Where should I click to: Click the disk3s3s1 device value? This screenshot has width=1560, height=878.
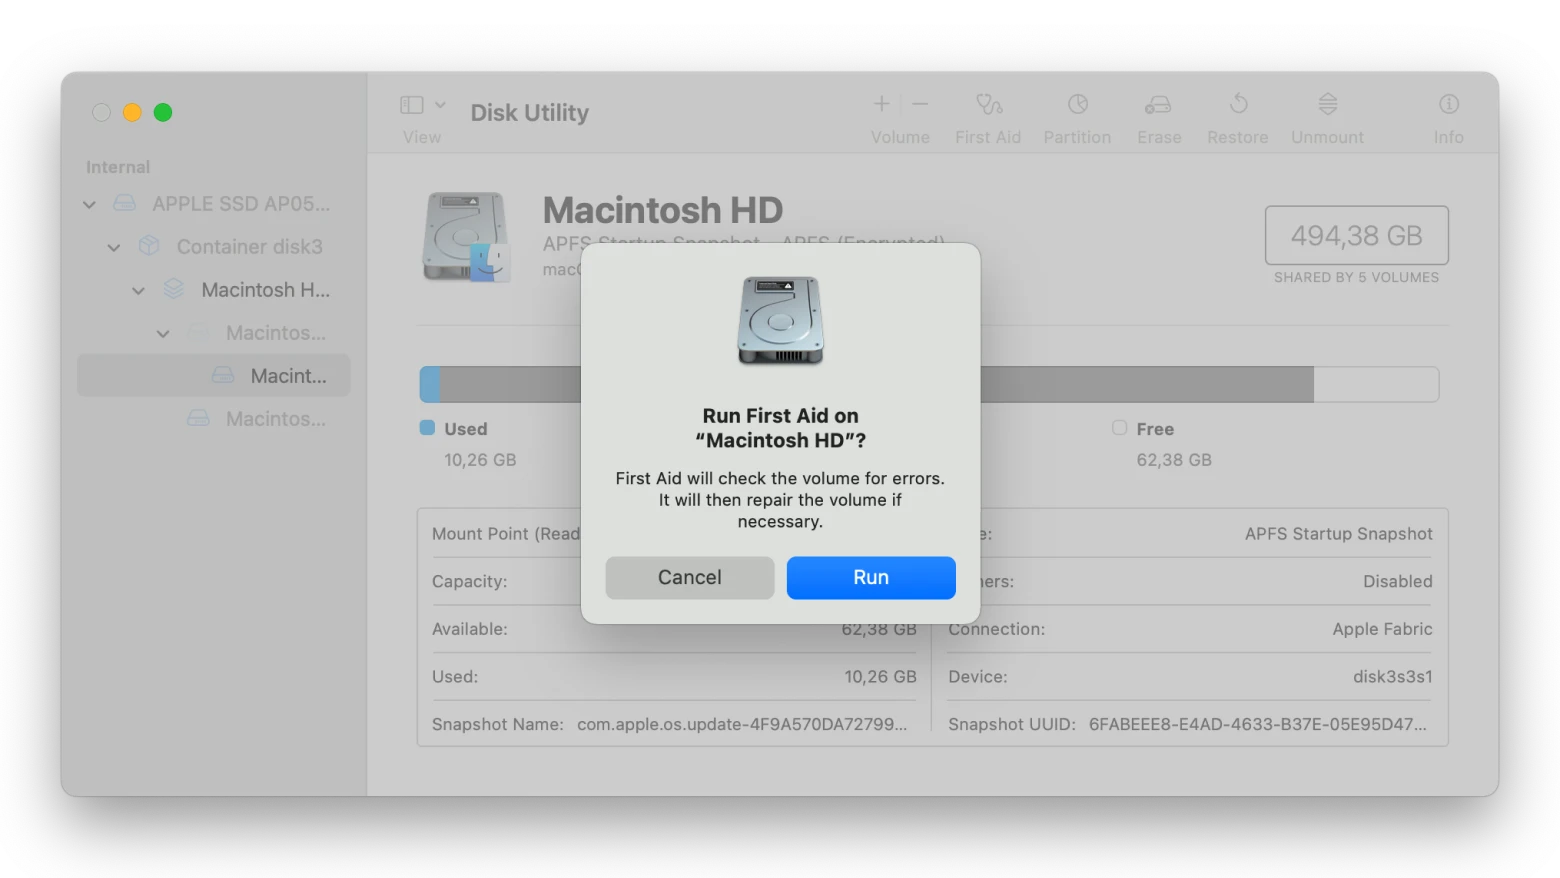(1392, 677)
